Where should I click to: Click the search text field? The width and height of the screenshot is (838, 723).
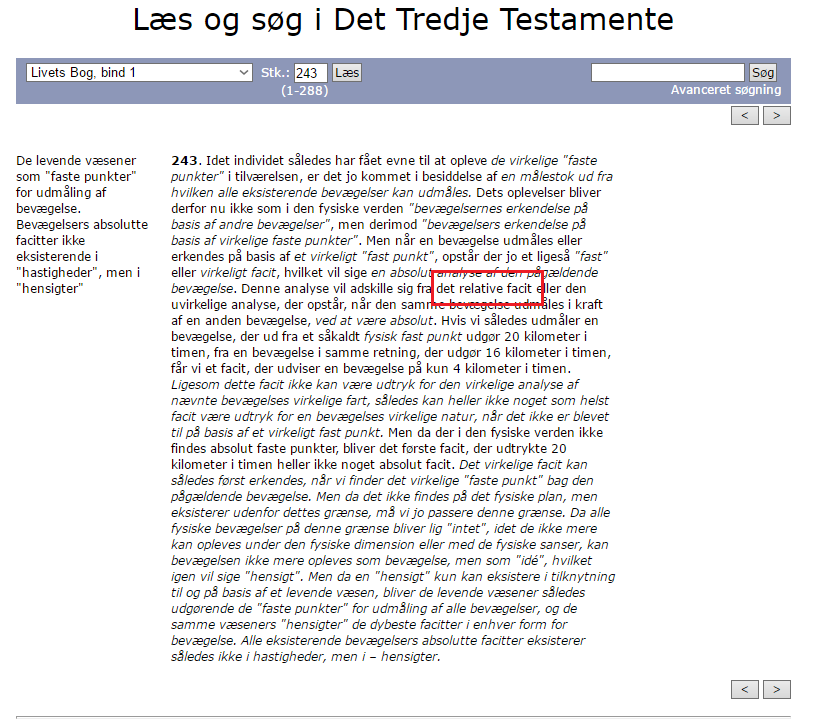pyautogui.click(x=668, y=72)
